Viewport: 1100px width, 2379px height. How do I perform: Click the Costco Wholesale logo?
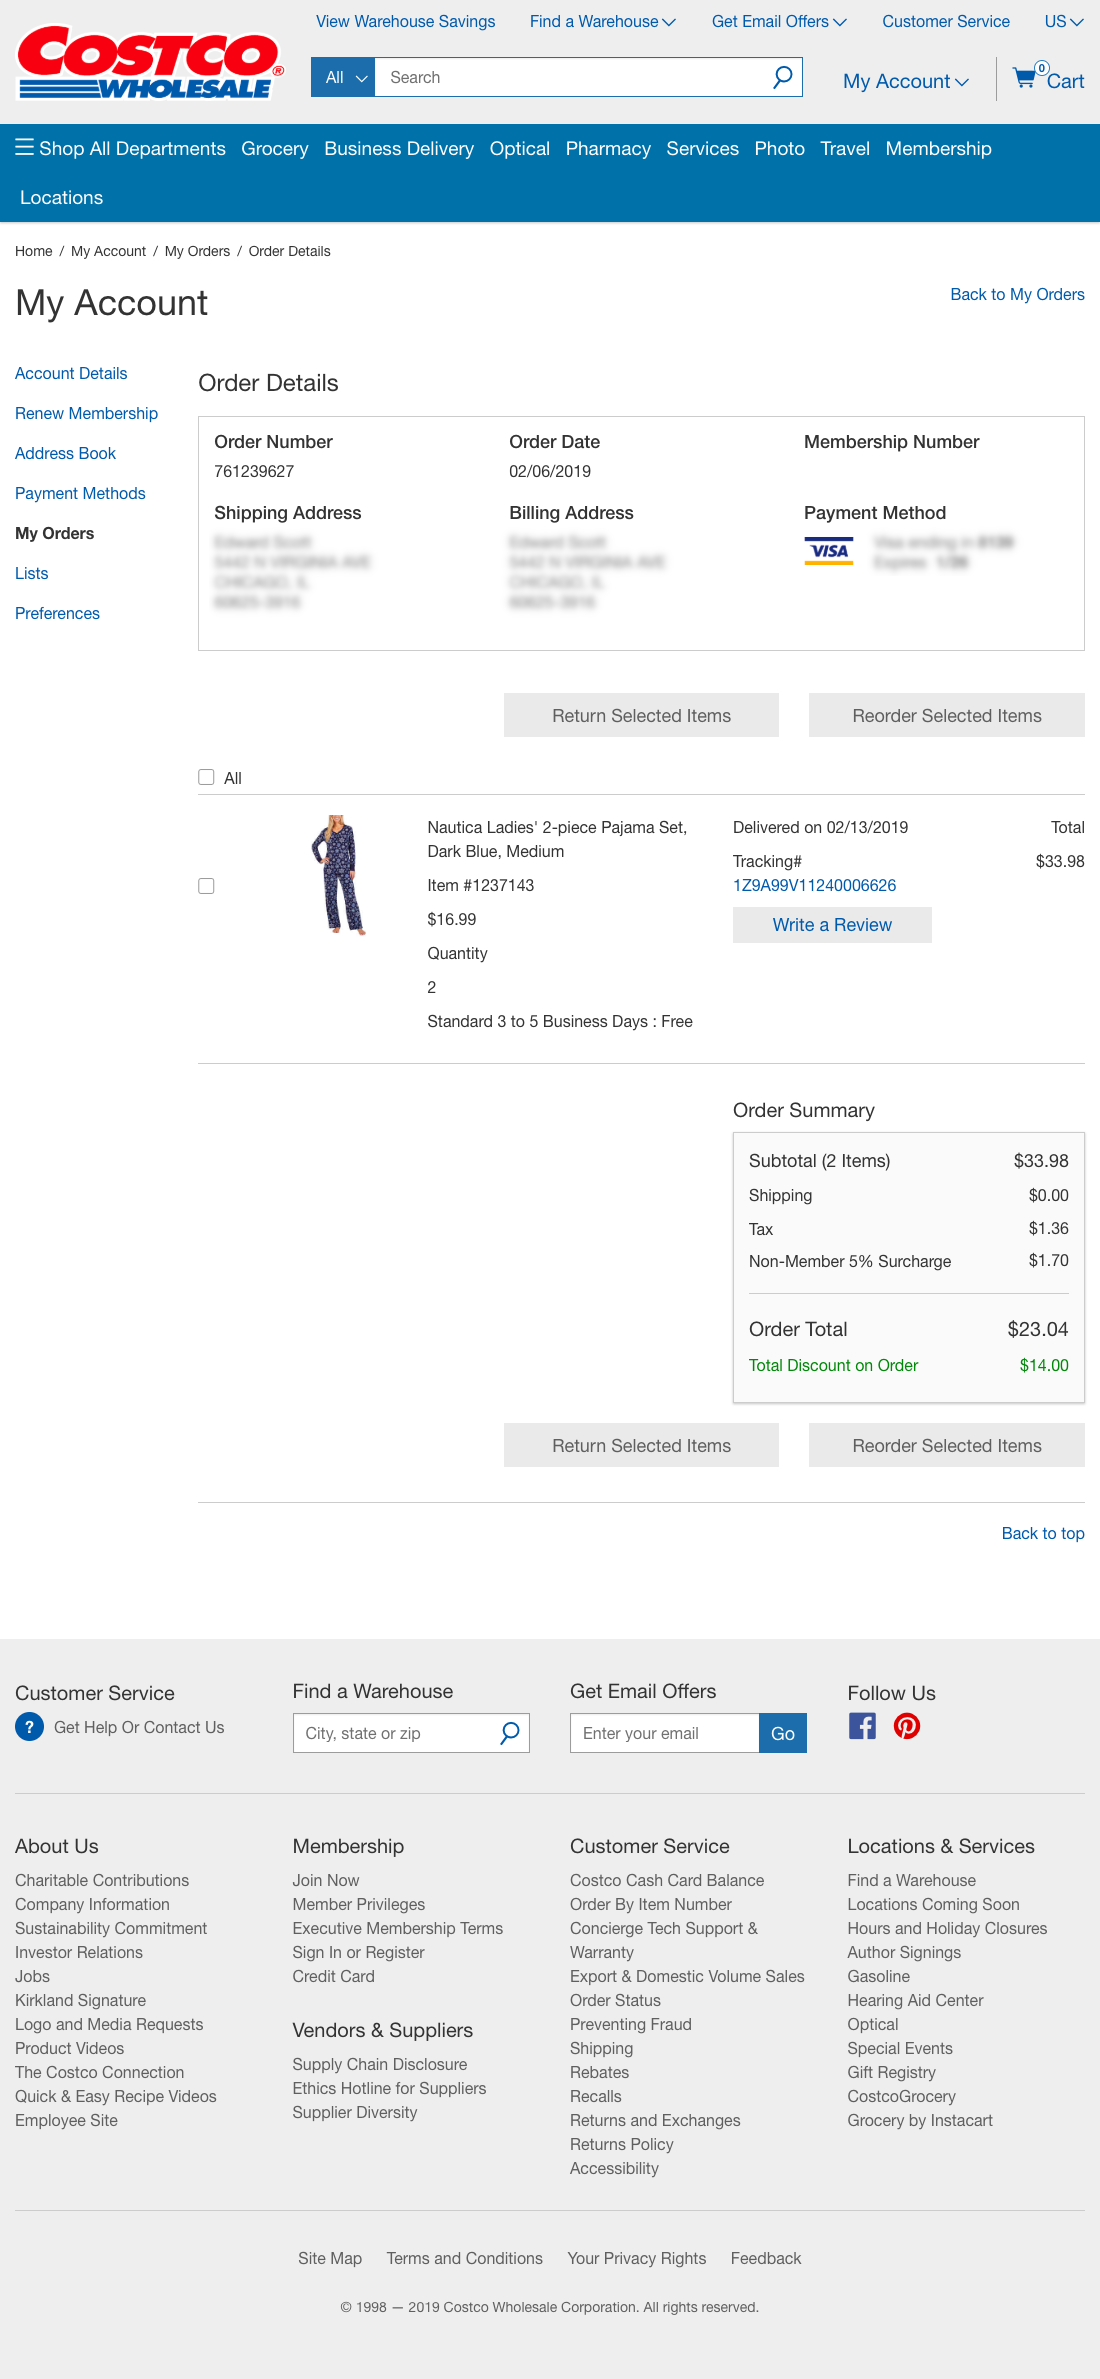150,62
